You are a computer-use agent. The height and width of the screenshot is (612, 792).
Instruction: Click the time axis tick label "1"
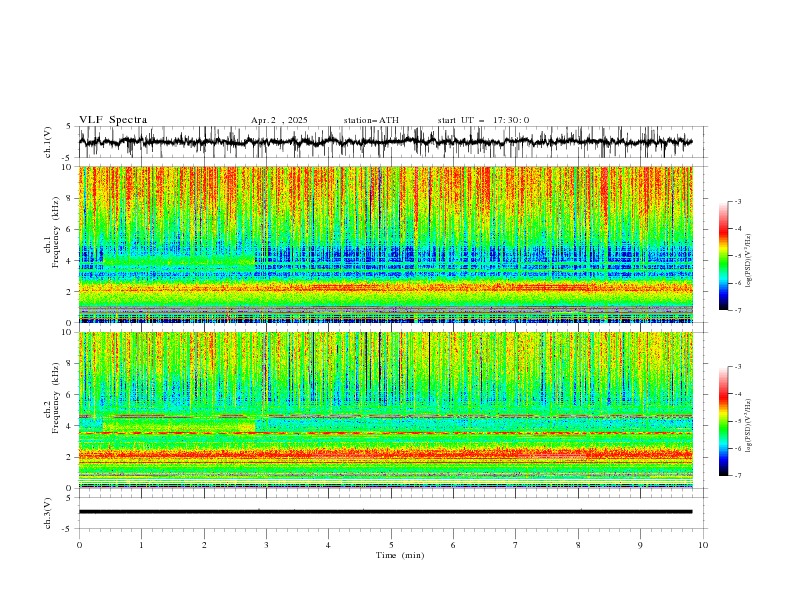click(x=141, y=545)
